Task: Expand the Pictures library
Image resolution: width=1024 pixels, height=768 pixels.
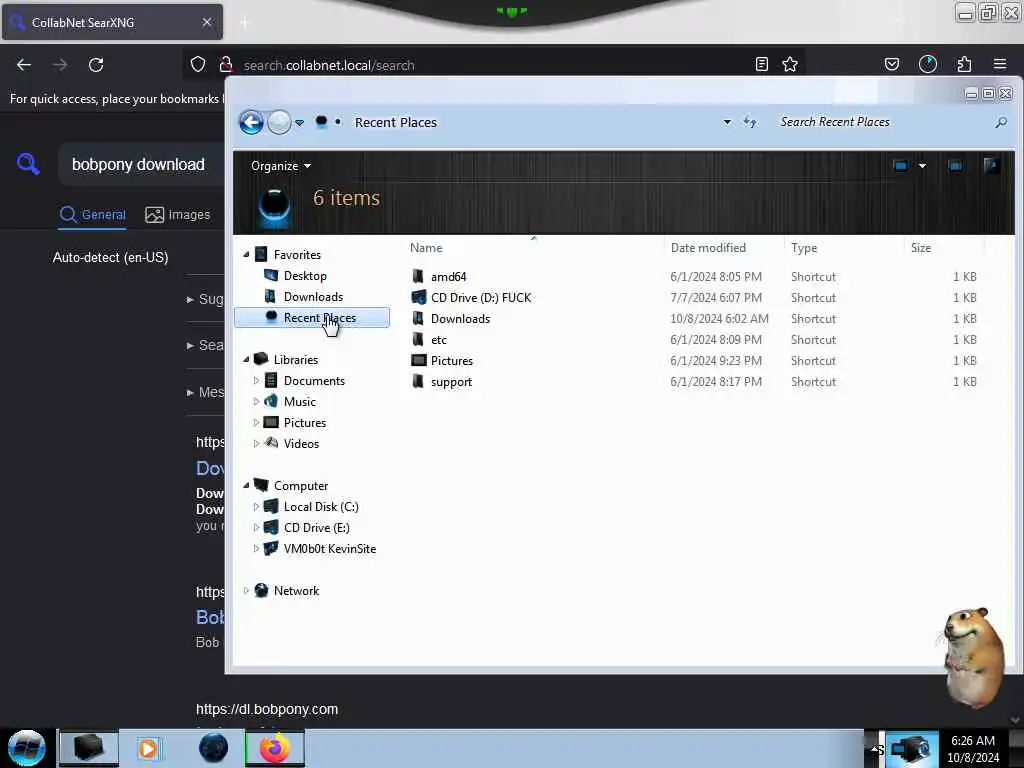Action: point(256,423)
